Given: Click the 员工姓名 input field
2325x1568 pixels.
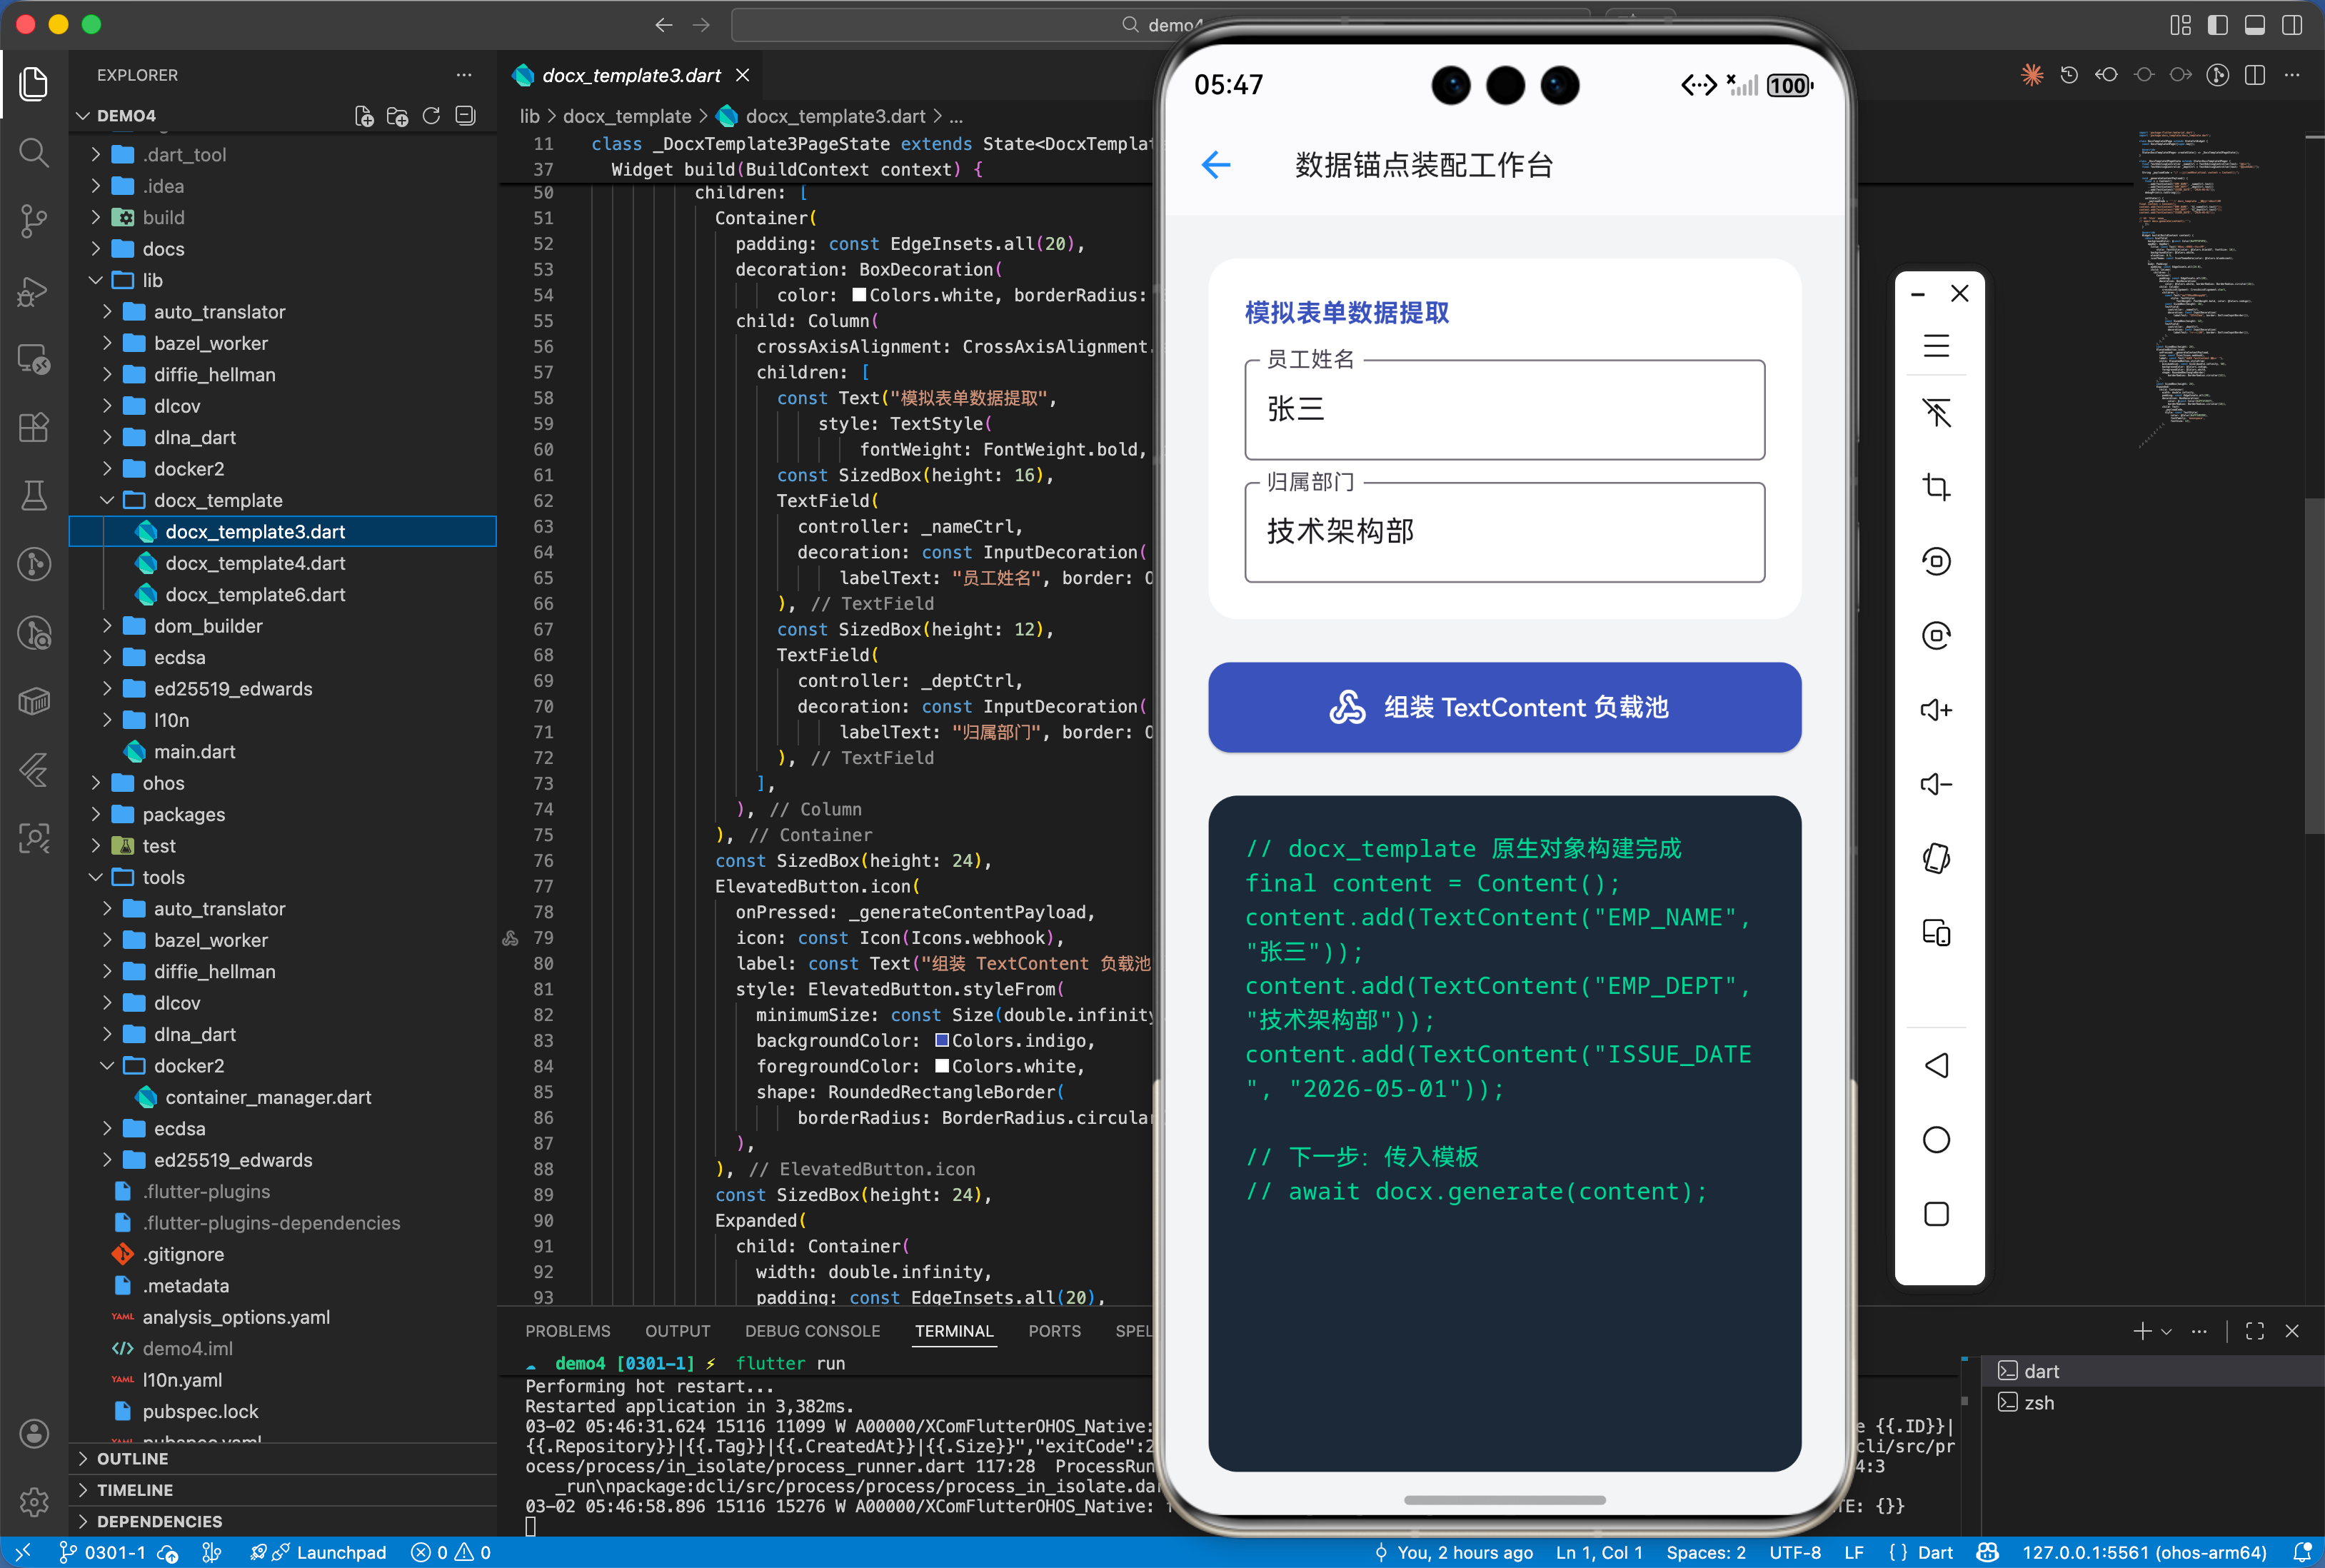Looking at the screenshot, I should (x=1504, y=409).
